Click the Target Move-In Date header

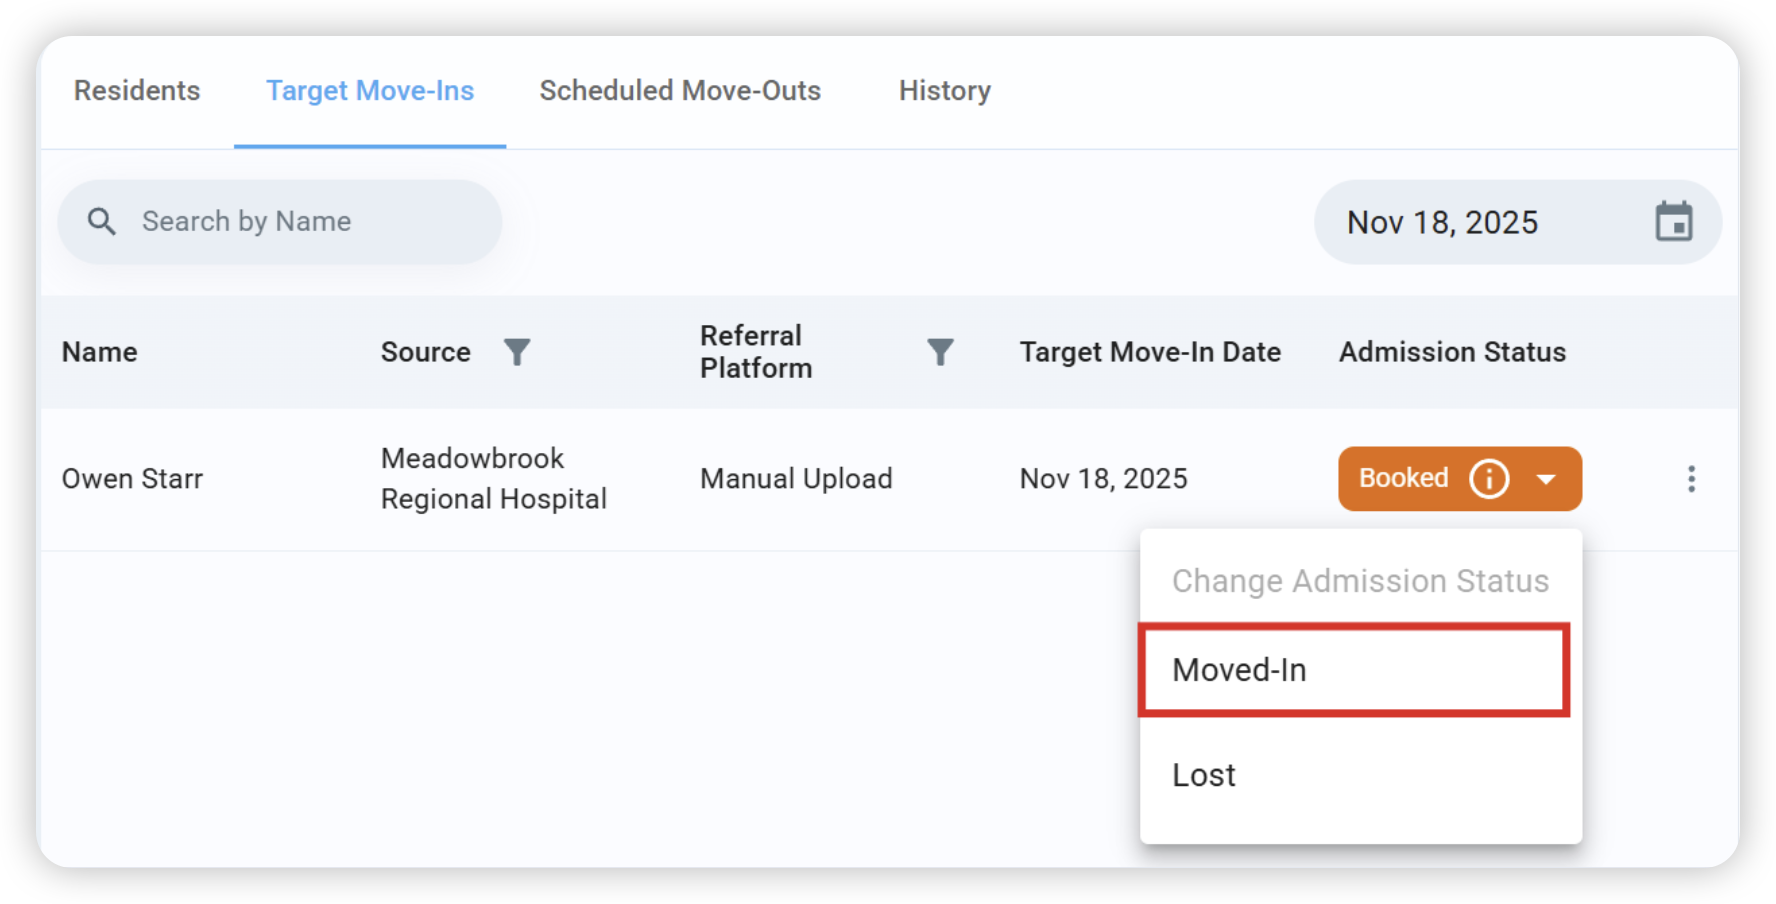[x=1150, y=352]
